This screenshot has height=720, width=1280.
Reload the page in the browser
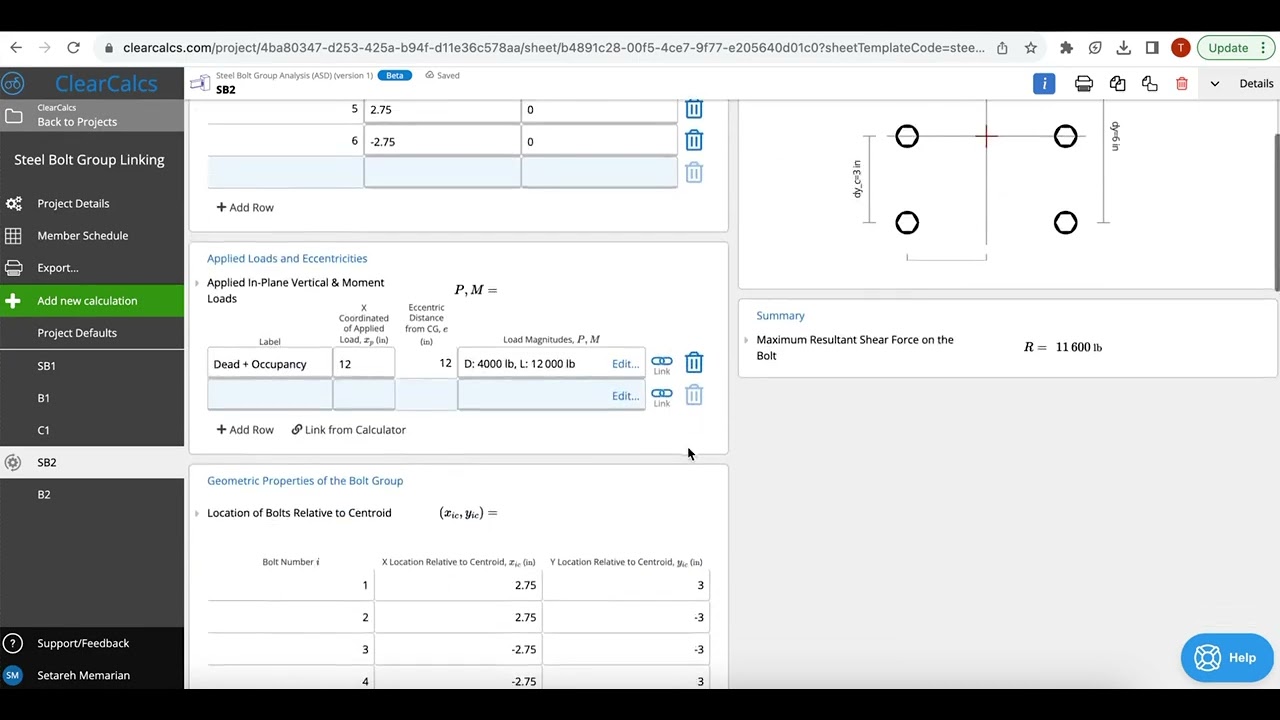pos(73,48)
